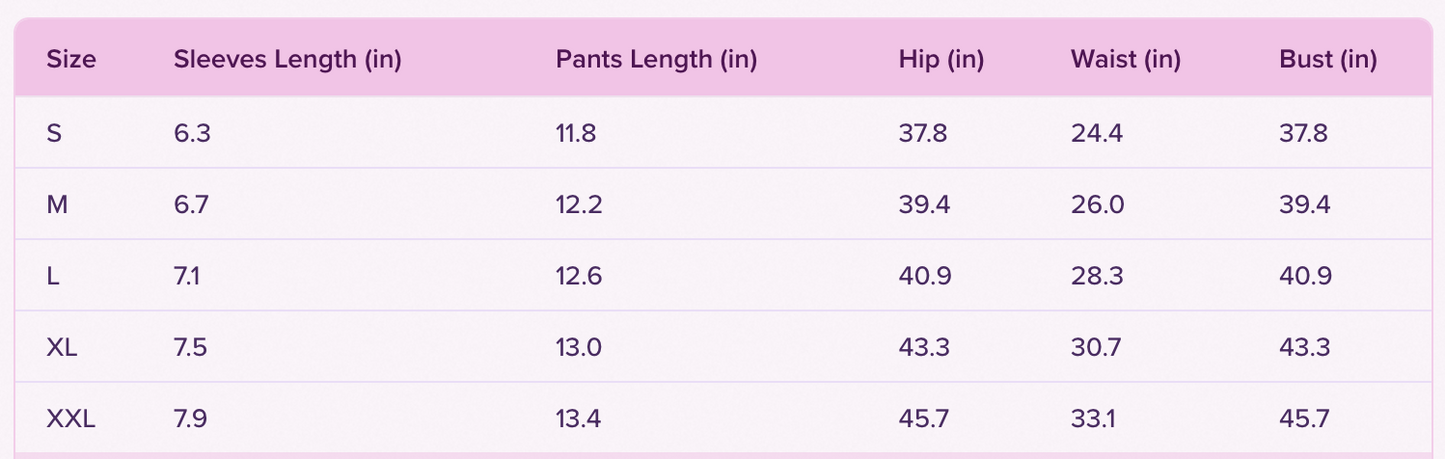
Task: Click the Sleeves Length (in) header
Action: (x=287, y=59)
